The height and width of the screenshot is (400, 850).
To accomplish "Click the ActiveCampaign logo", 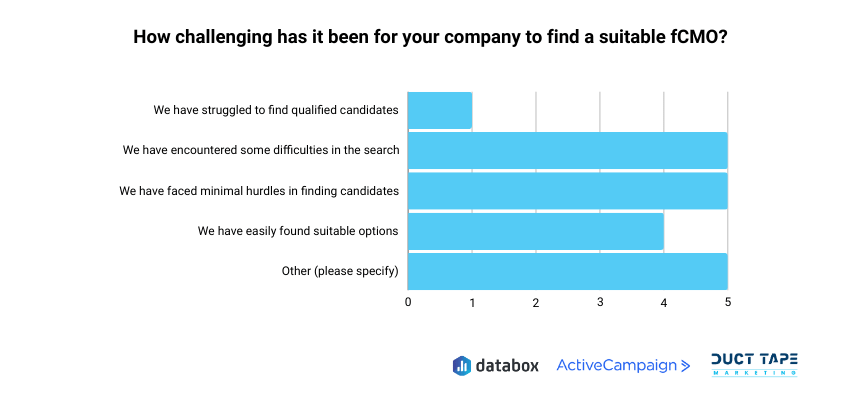I will [623, 366].
